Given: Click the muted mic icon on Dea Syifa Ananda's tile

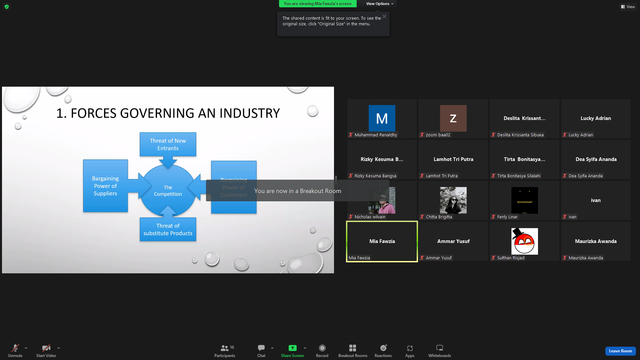Looking at the screenshot, I should pyautogui.click(x=565, y=176).
